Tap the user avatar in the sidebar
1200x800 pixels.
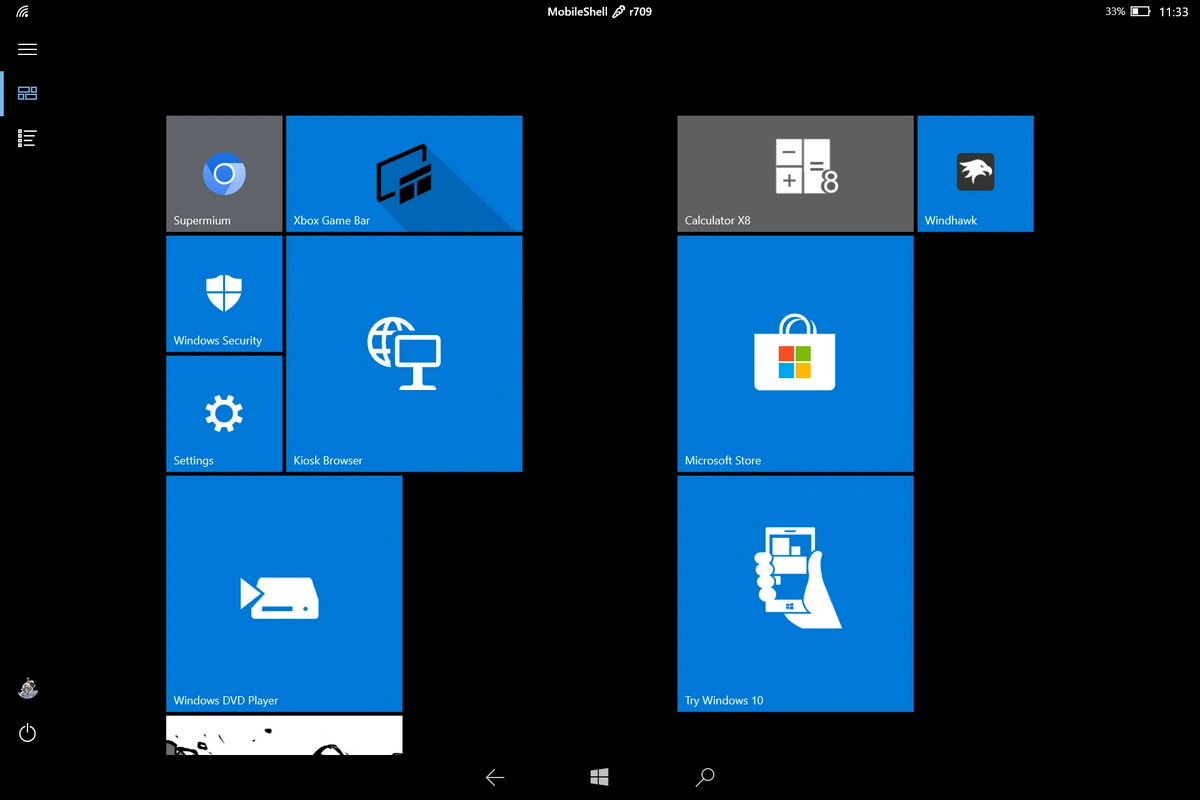(x=27, y=688)
